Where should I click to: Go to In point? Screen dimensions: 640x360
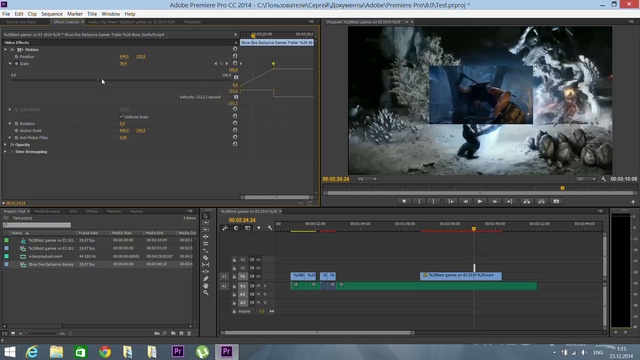coord(451,201)
